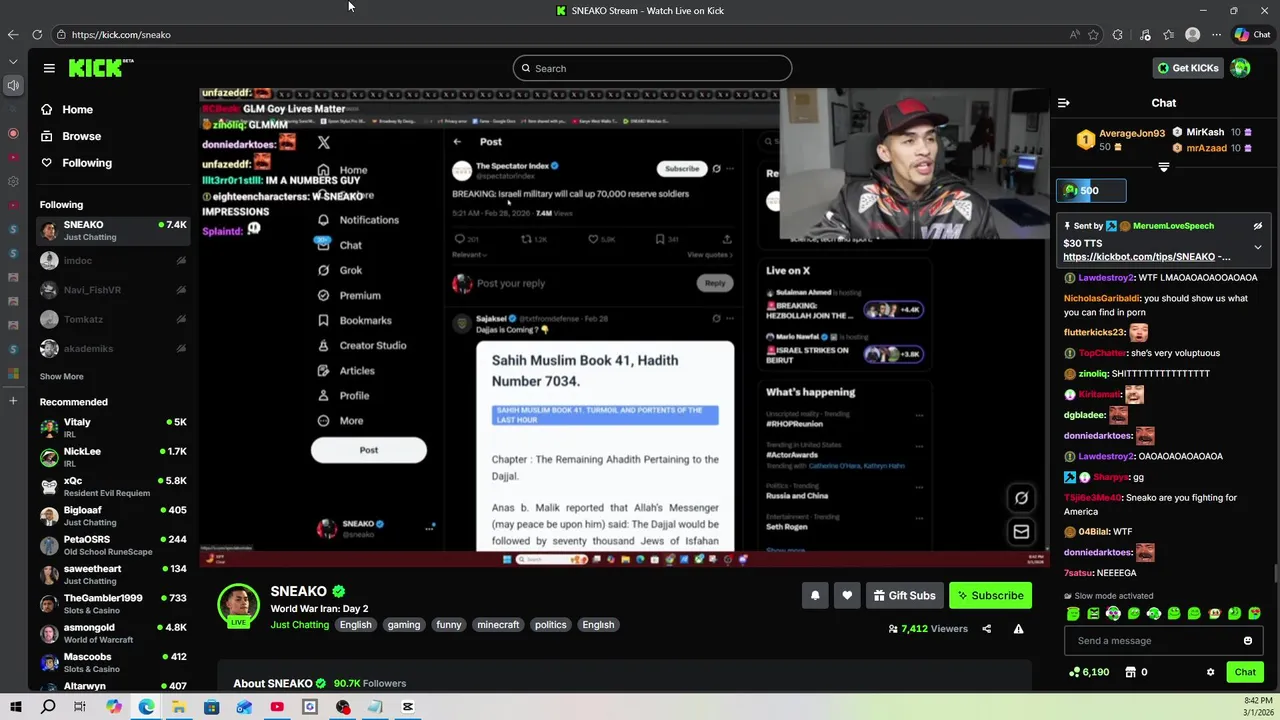1280x720 pixels.
Task: Open the chat settings gear
Action: [1210, 672]
